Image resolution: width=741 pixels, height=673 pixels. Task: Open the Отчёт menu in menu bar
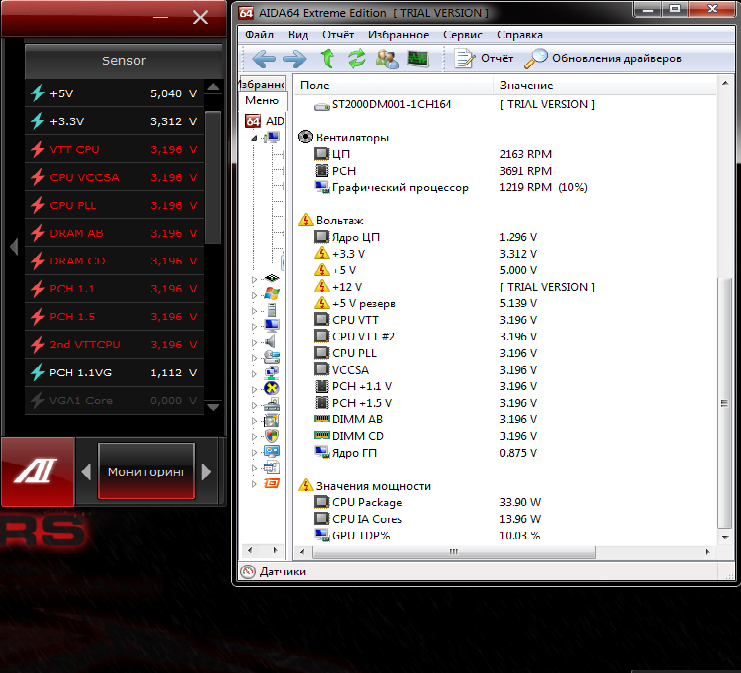(338, 35)
